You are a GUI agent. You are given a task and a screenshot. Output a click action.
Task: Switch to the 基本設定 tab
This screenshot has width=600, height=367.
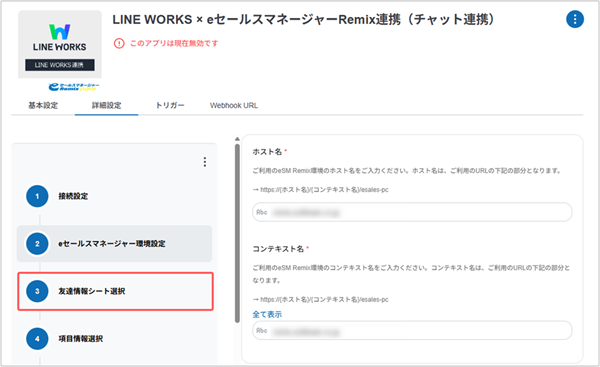tap(43, 106)
